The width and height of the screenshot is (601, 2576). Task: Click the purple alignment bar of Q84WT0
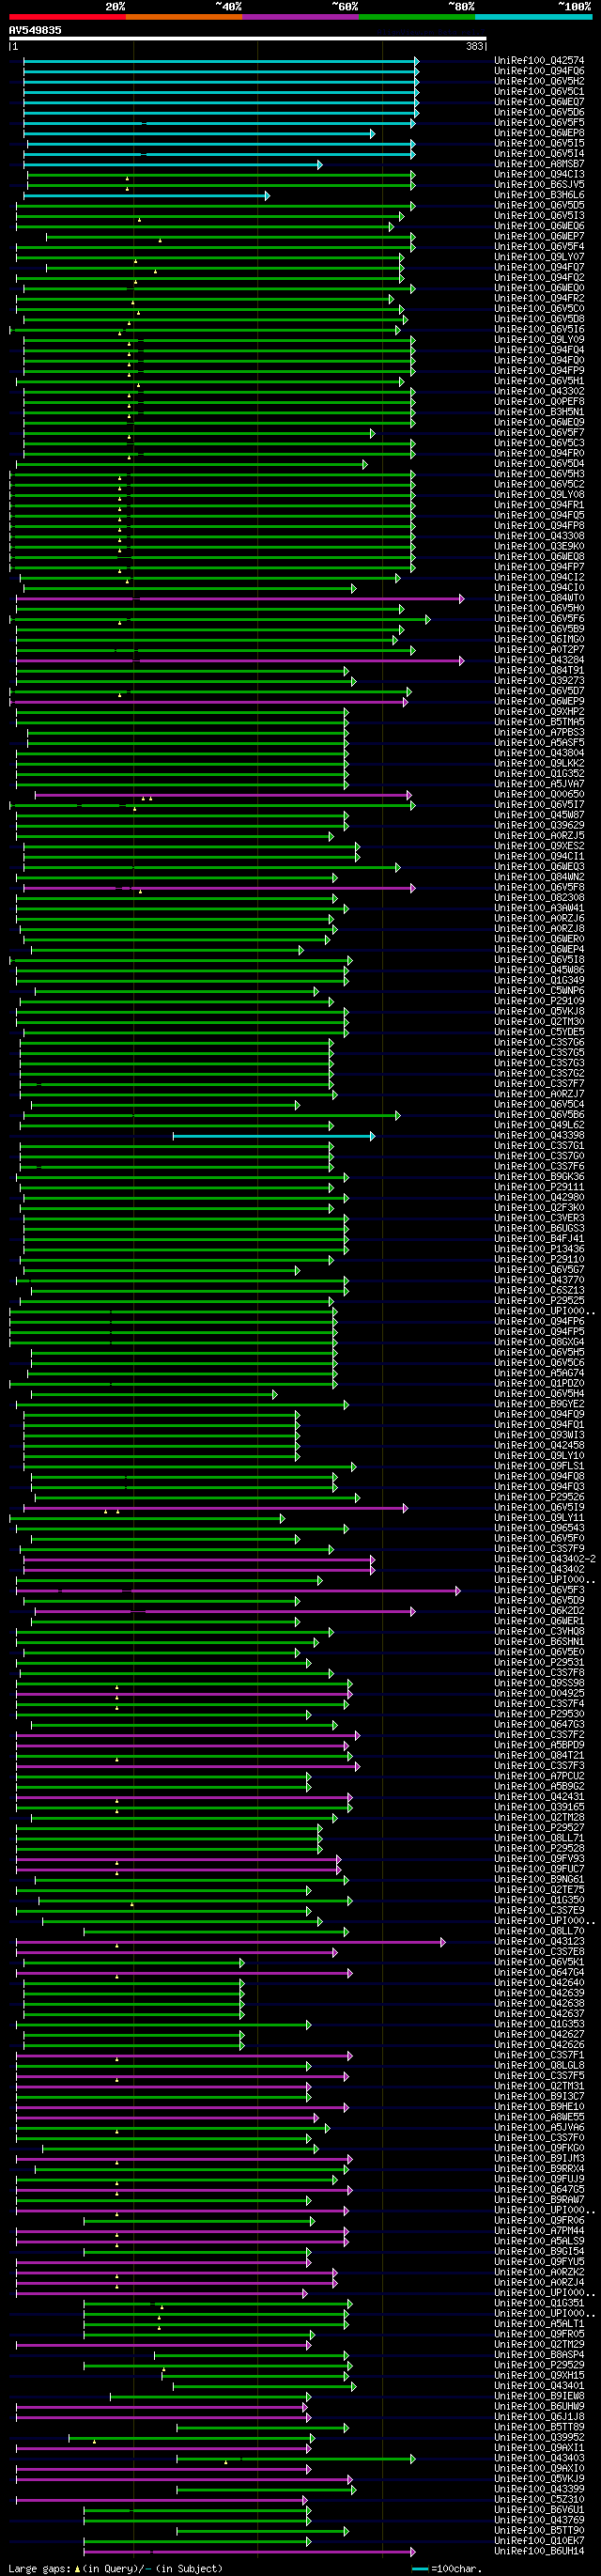(240, 598)
